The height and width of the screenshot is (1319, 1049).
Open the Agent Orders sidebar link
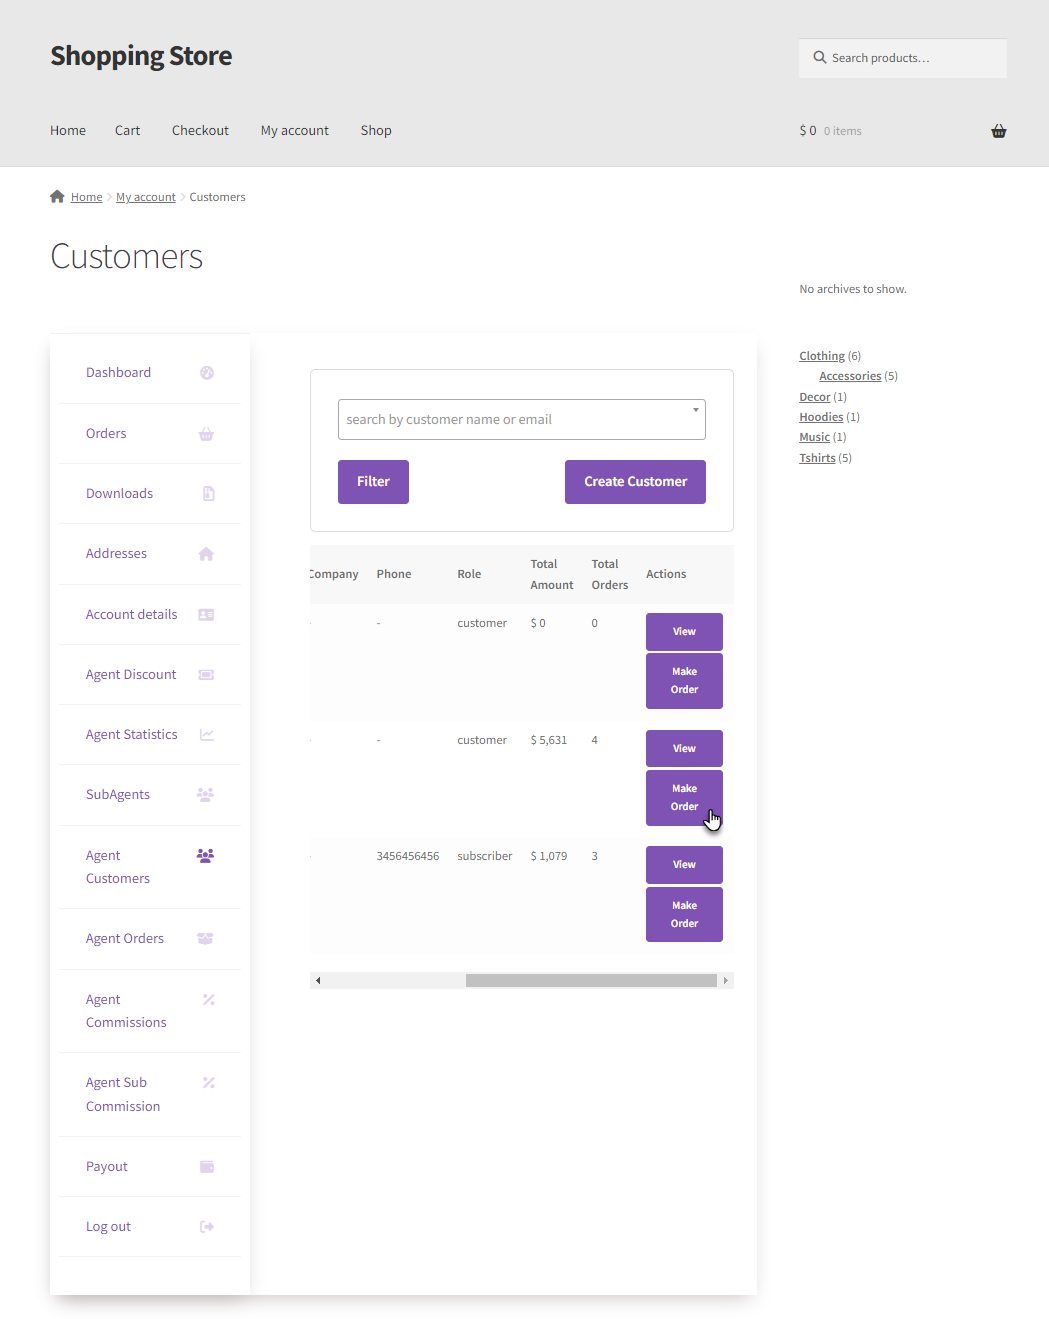(x=125, y=939)
